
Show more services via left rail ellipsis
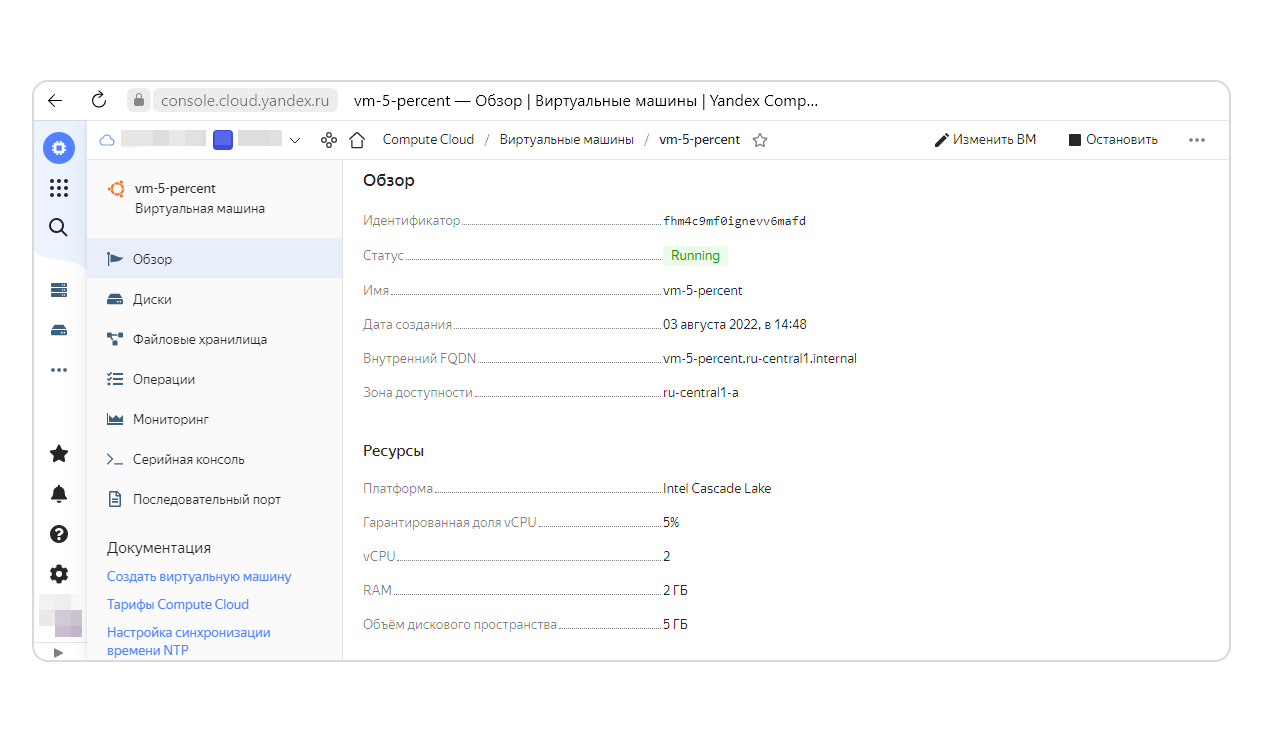point(59,370)
